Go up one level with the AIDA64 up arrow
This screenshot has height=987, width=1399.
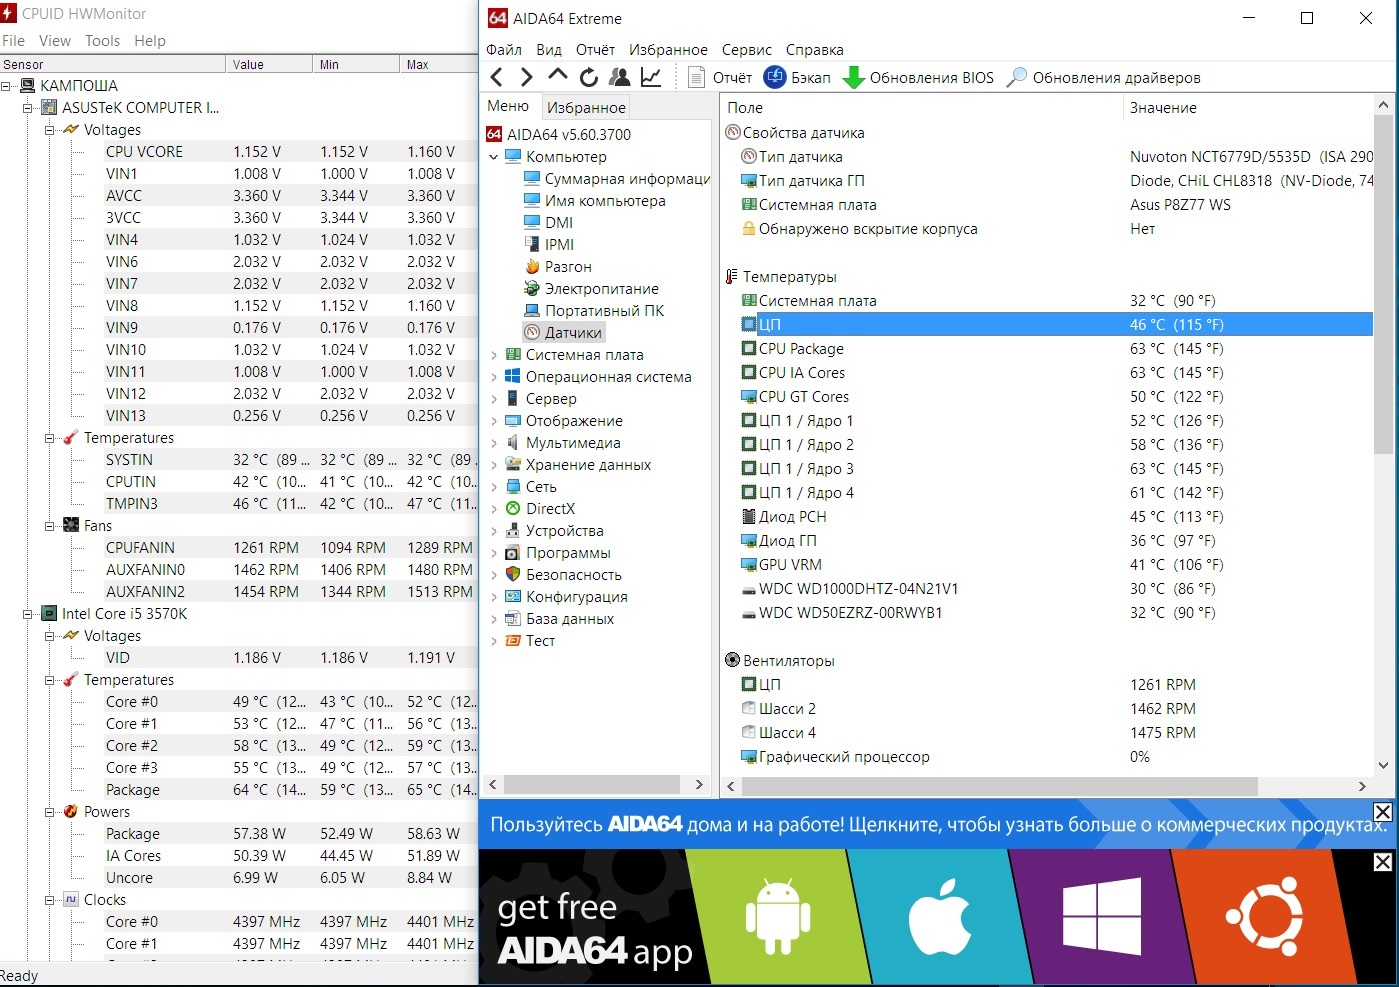pos(558,76)
